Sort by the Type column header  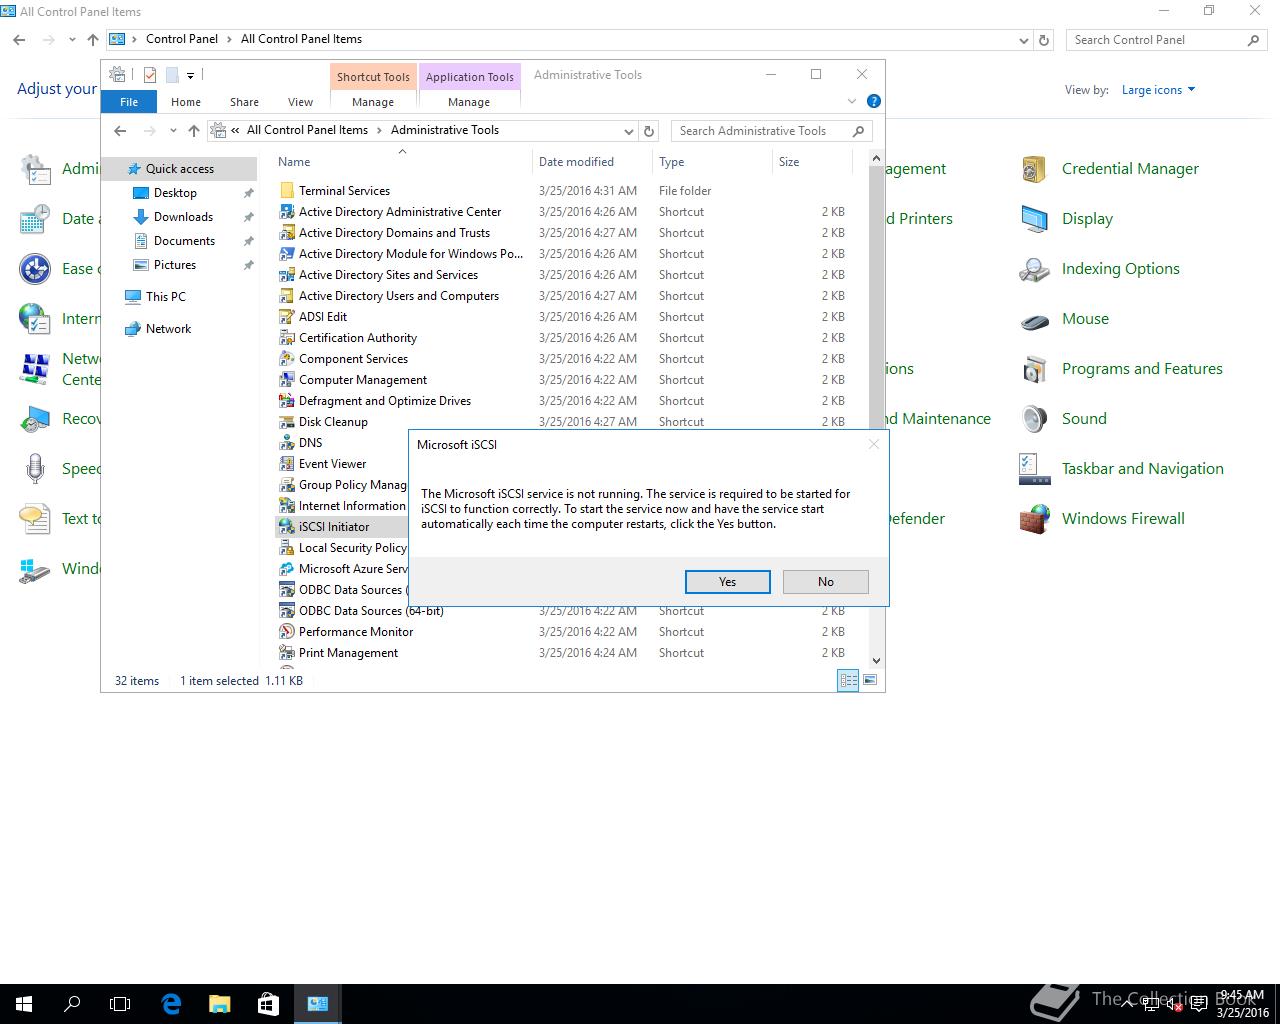point(672,162)
